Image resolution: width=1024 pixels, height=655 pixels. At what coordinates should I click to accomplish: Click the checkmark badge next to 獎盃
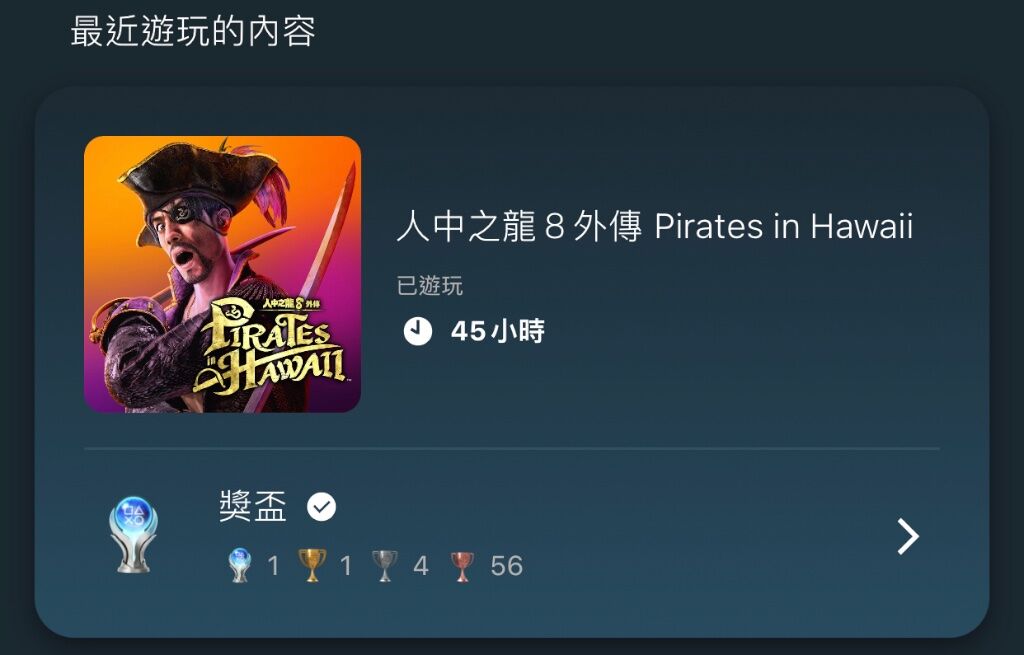coord(321,507)
